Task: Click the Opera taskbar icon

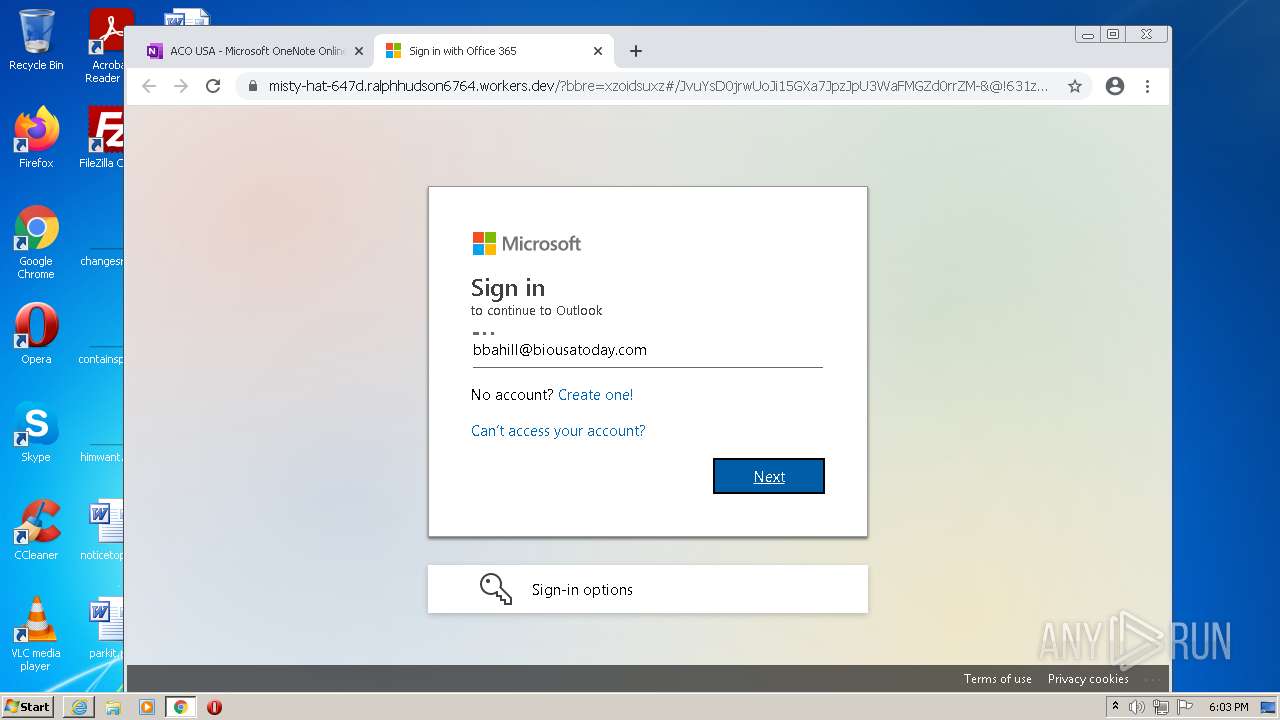Action: 214,707
